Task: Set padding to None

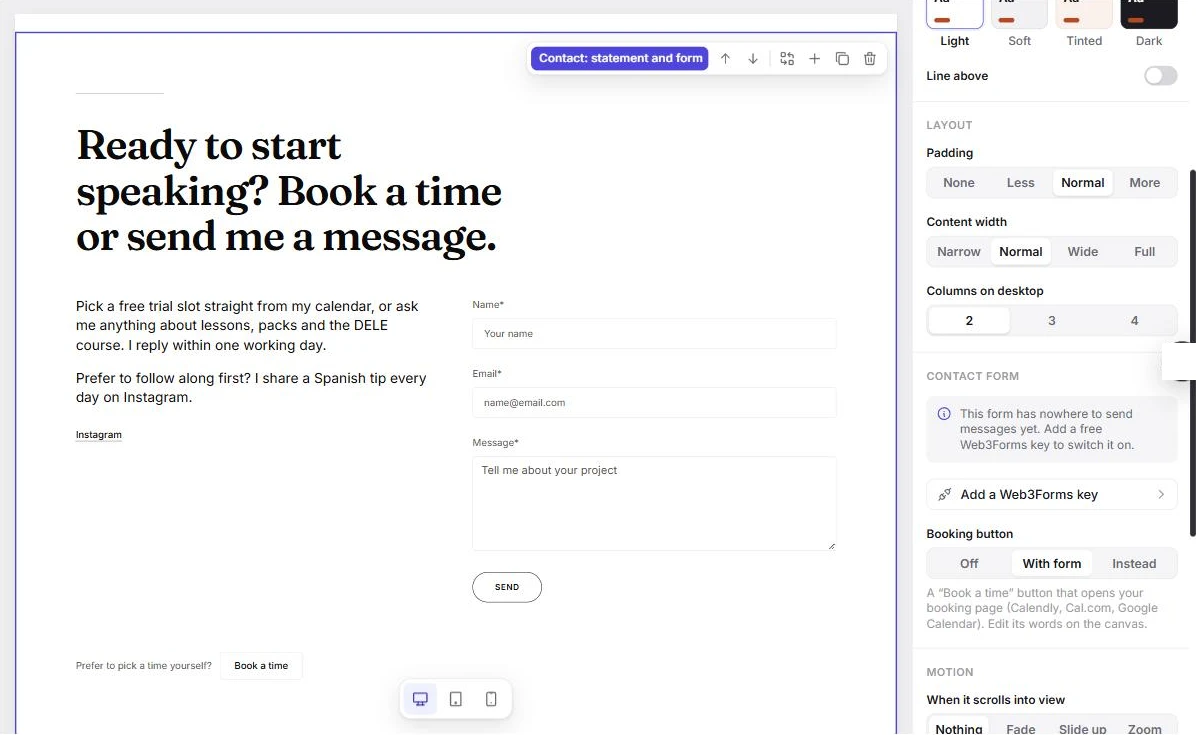Action: point(958,183)
